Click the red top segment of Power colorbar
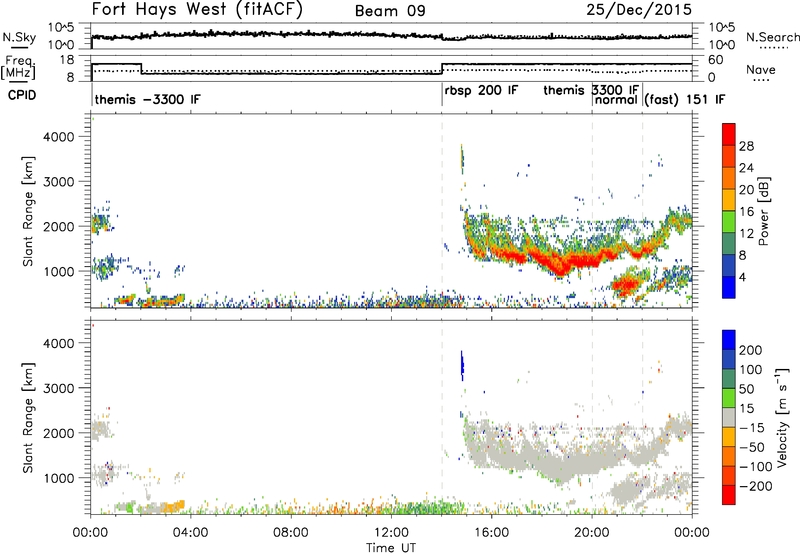The image size is (800, 554). click(729, 135)
